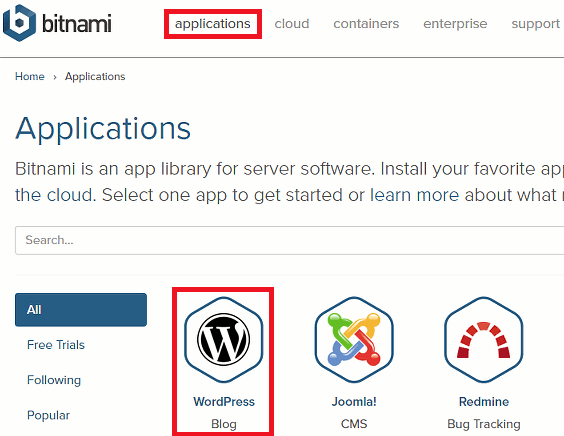
Task: Open the containers menu item
Action: [x=366, y=24]
